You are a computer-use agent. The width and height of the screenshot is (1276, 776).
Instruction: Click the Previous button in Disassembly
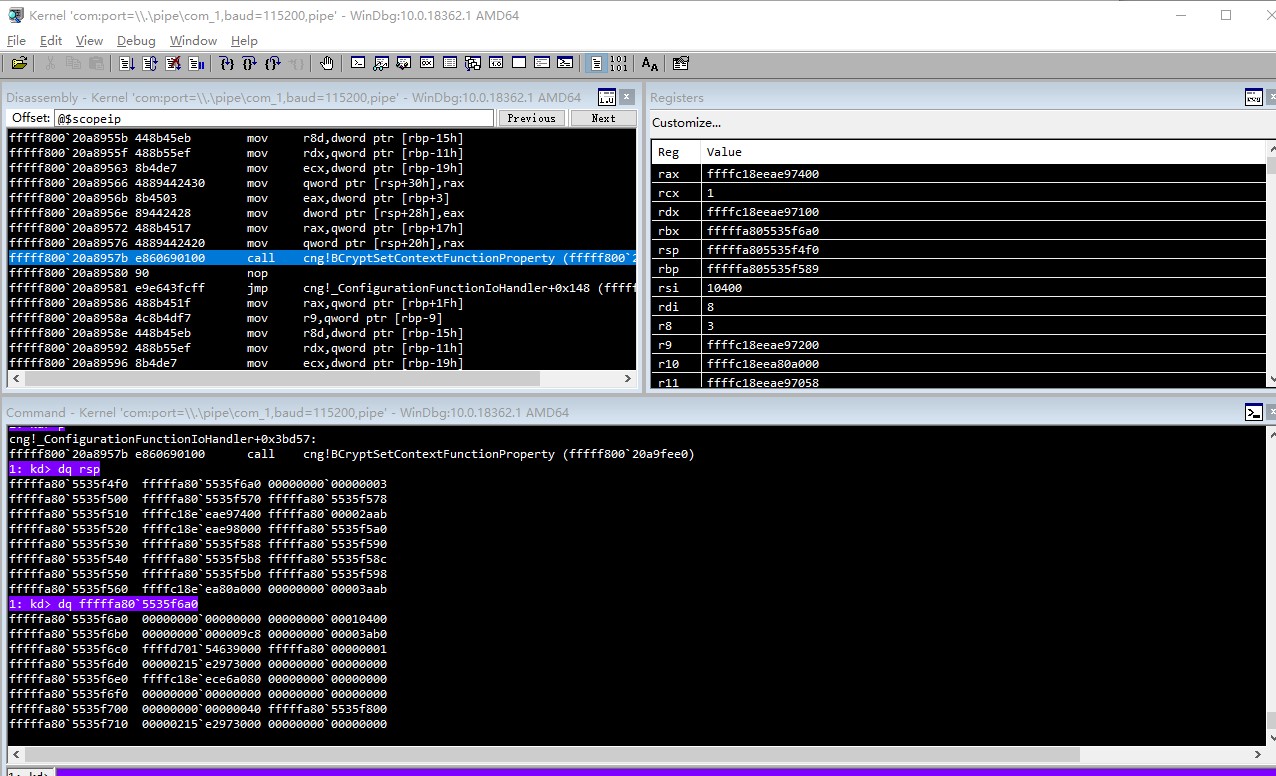[x=532, y=118]
